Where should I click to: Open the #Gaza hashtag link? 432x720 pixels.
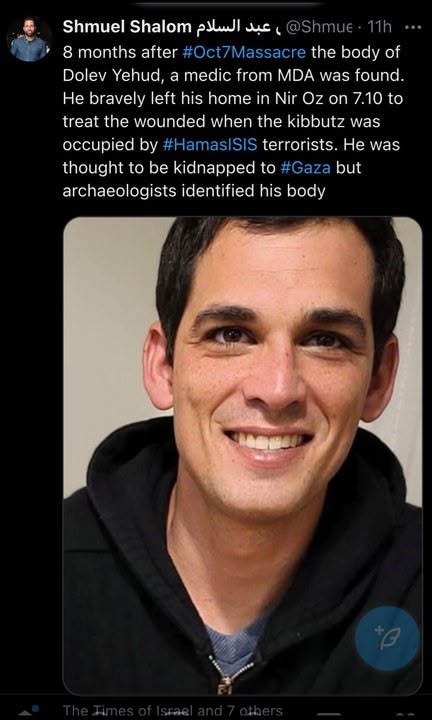(x=305, y=168)
